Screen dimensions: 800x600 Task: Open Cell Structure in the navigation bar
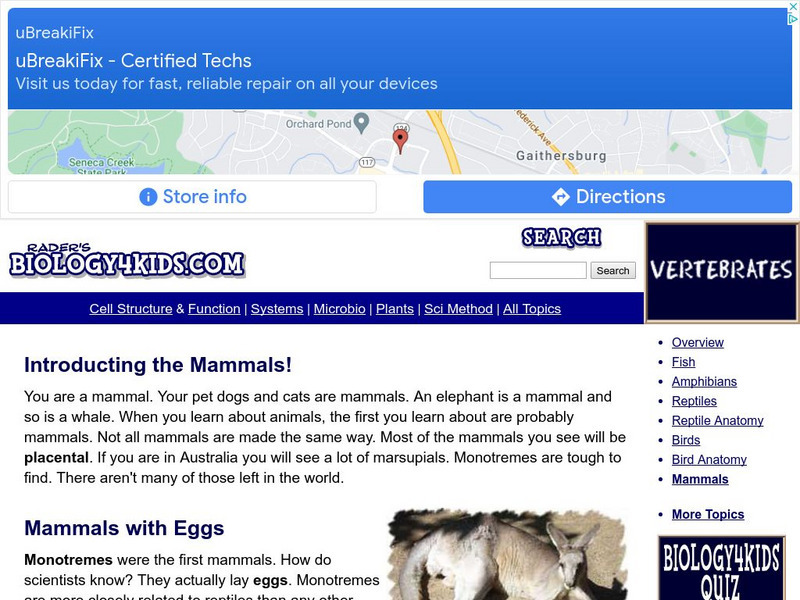pos(131,309)
